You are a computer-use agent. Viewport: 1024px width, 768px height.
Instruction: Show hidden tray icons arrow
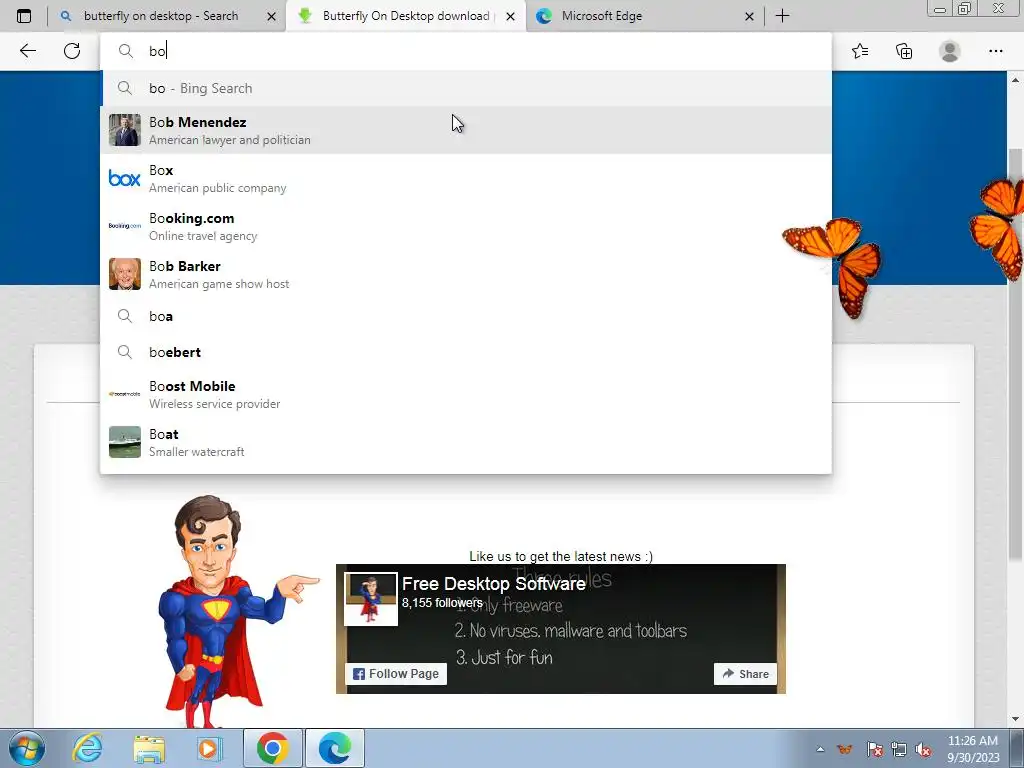point(820,749)
